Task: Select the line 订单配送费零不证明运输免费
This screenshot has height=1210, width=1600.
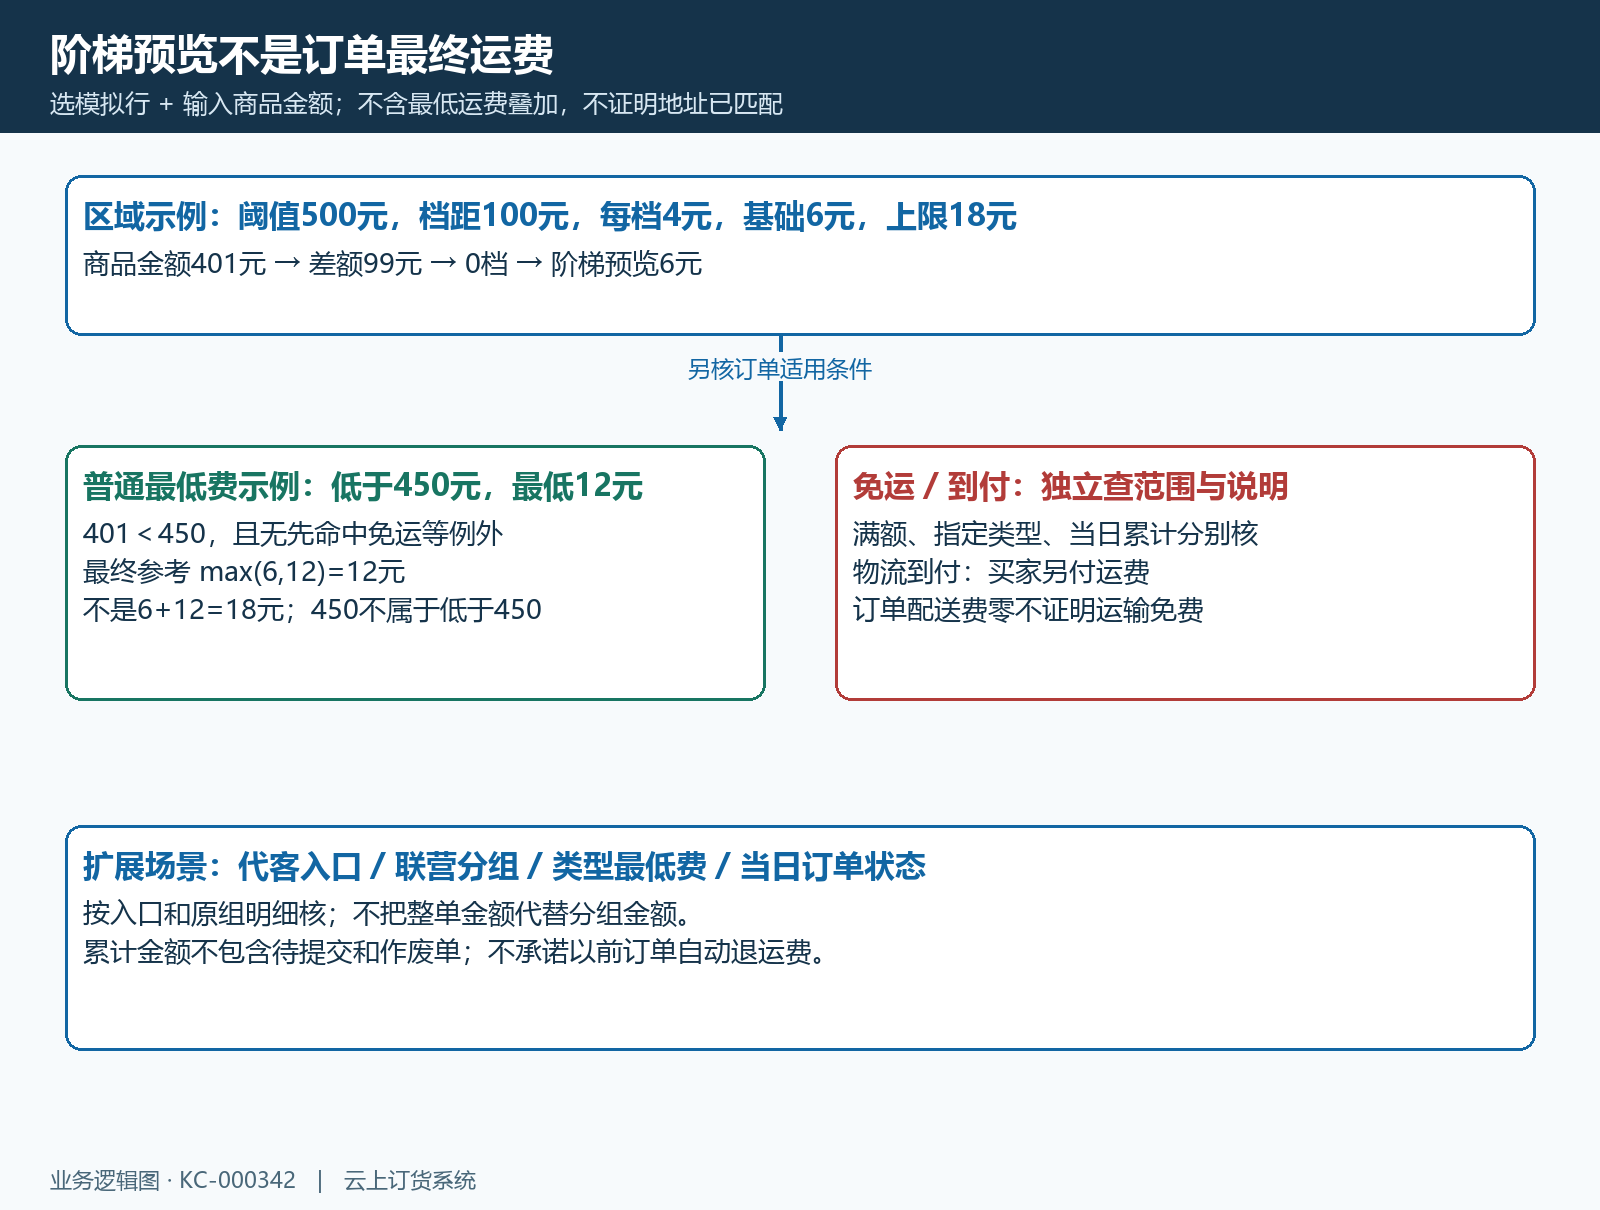Action: [x=1028, y=610]
